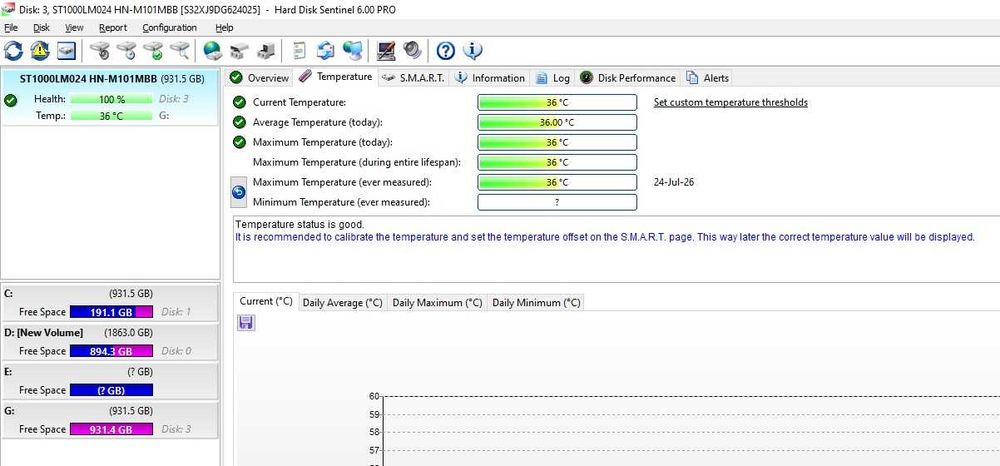
Task: Click the 'Maximum Temperature (during entire lifespan):' label
Action: tap(357, 162)
